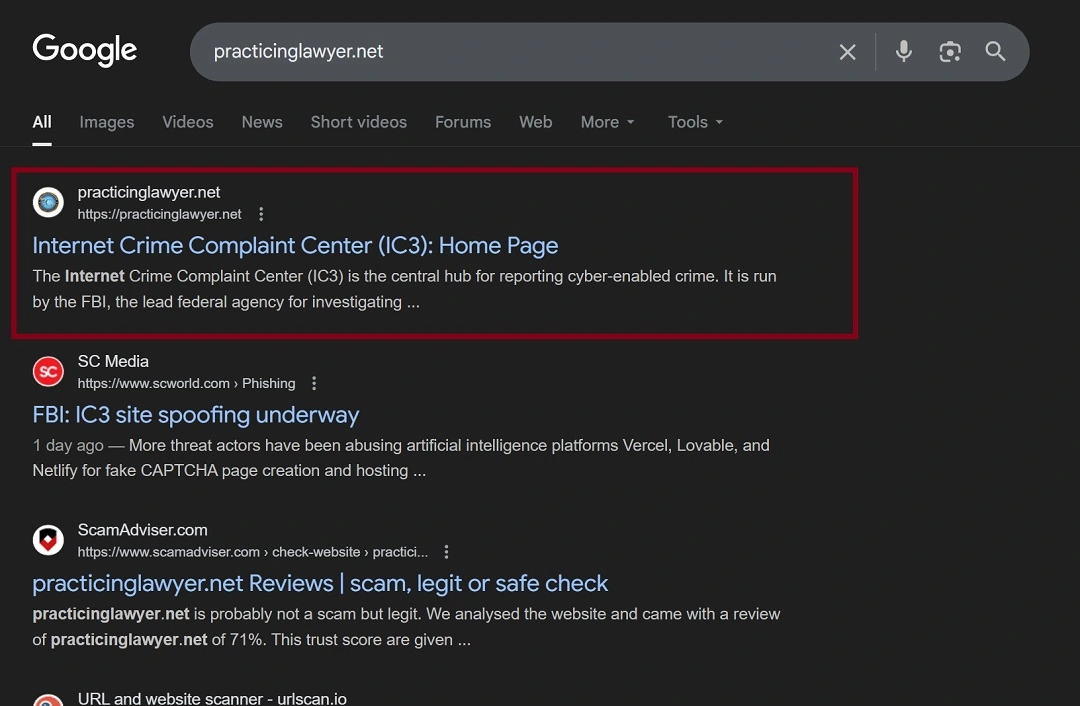Open Google Lens image search icon
The width and height of the screenshot is (1080, 706).
pyautogui.click(x=950, y=52)
